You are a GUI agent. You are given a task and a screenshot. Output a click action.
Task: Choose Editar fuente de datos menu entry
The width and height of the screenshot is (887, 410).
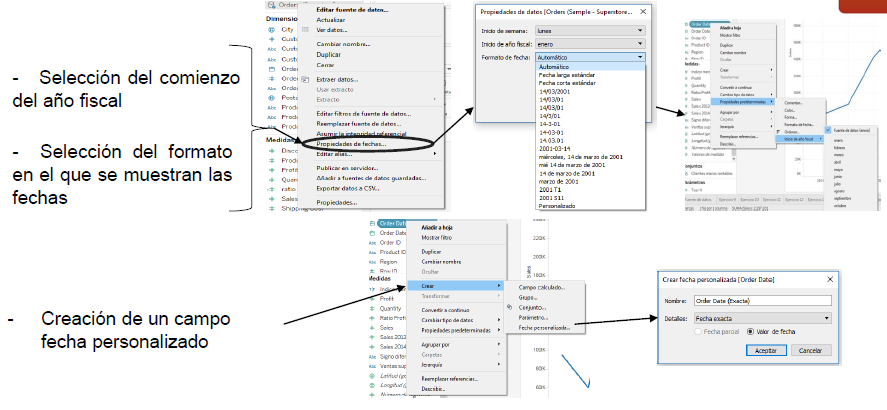(x=352, y=10)
